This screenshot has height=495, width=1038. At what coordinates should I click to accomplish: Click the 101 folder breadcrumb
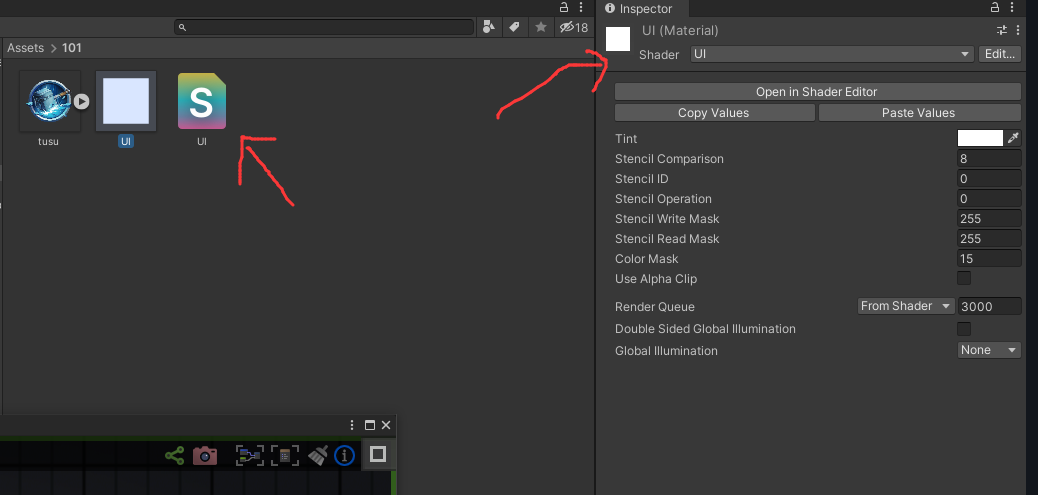[71, 48]
